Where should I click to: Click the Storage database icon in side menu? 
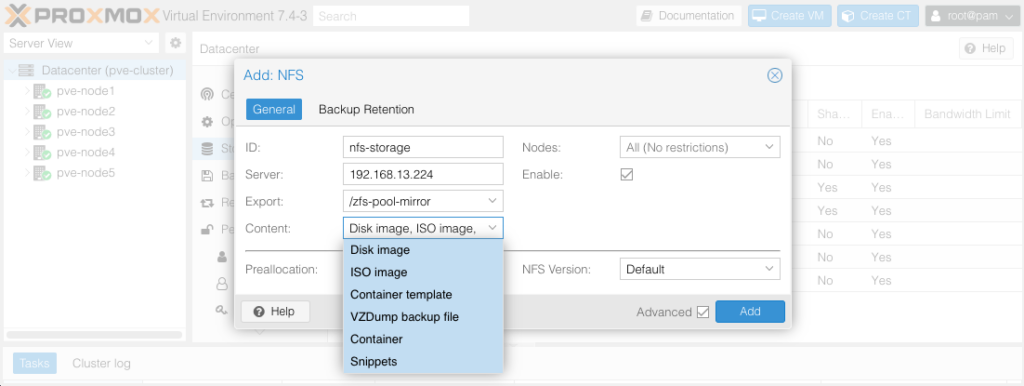(207, 149)
